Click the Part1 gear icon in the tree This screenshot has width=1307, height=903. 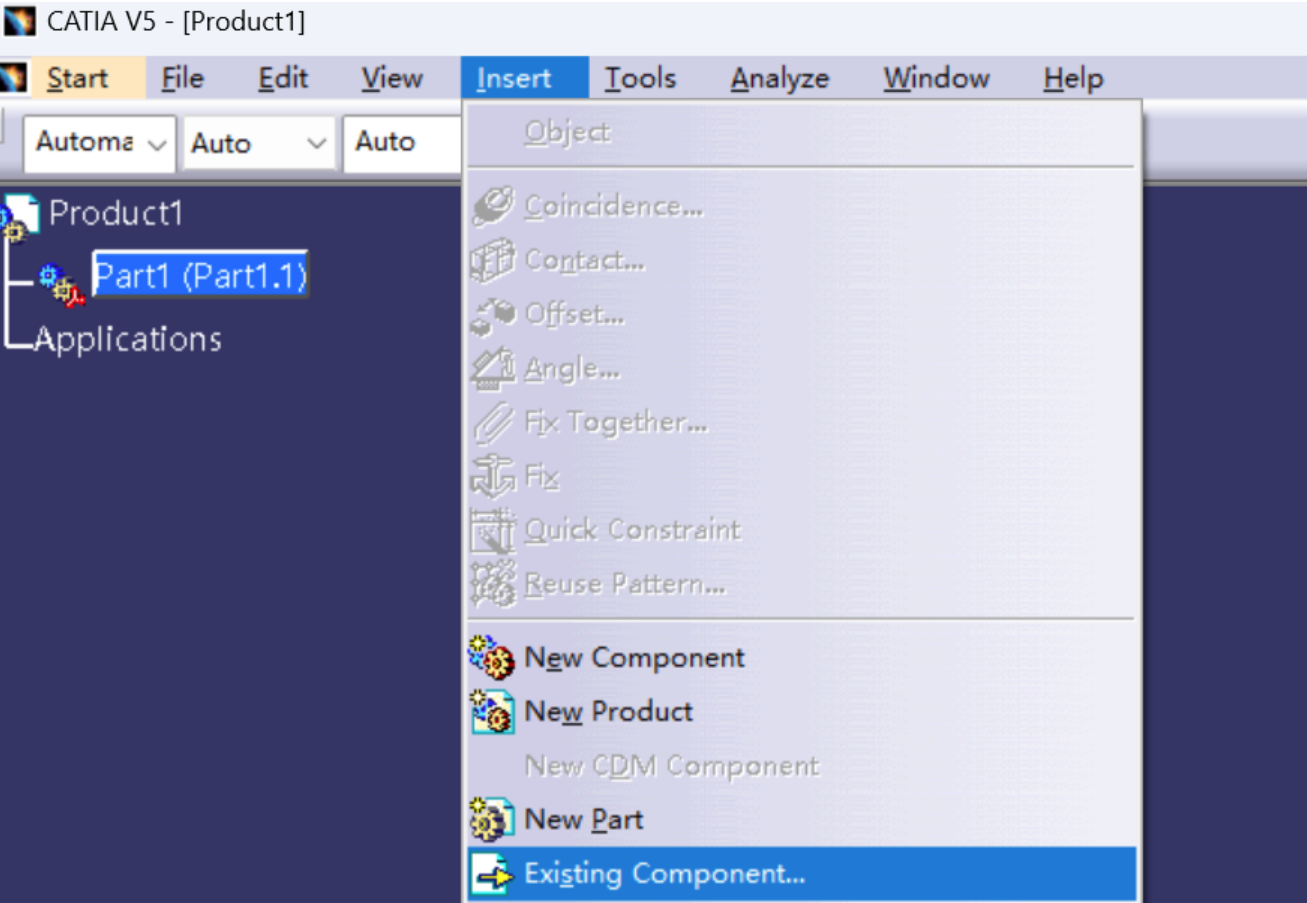(x=62, y=284)
